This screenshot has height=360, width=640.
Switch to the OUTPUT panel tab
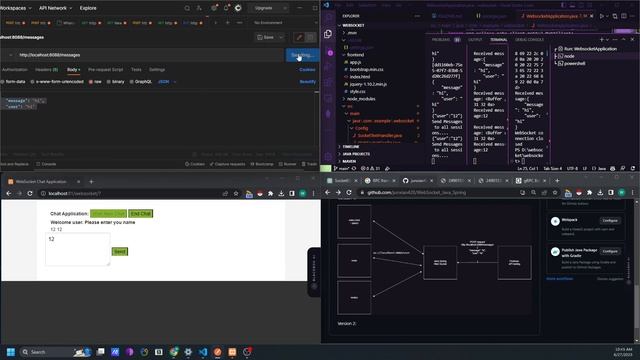[x=475, y=40]
